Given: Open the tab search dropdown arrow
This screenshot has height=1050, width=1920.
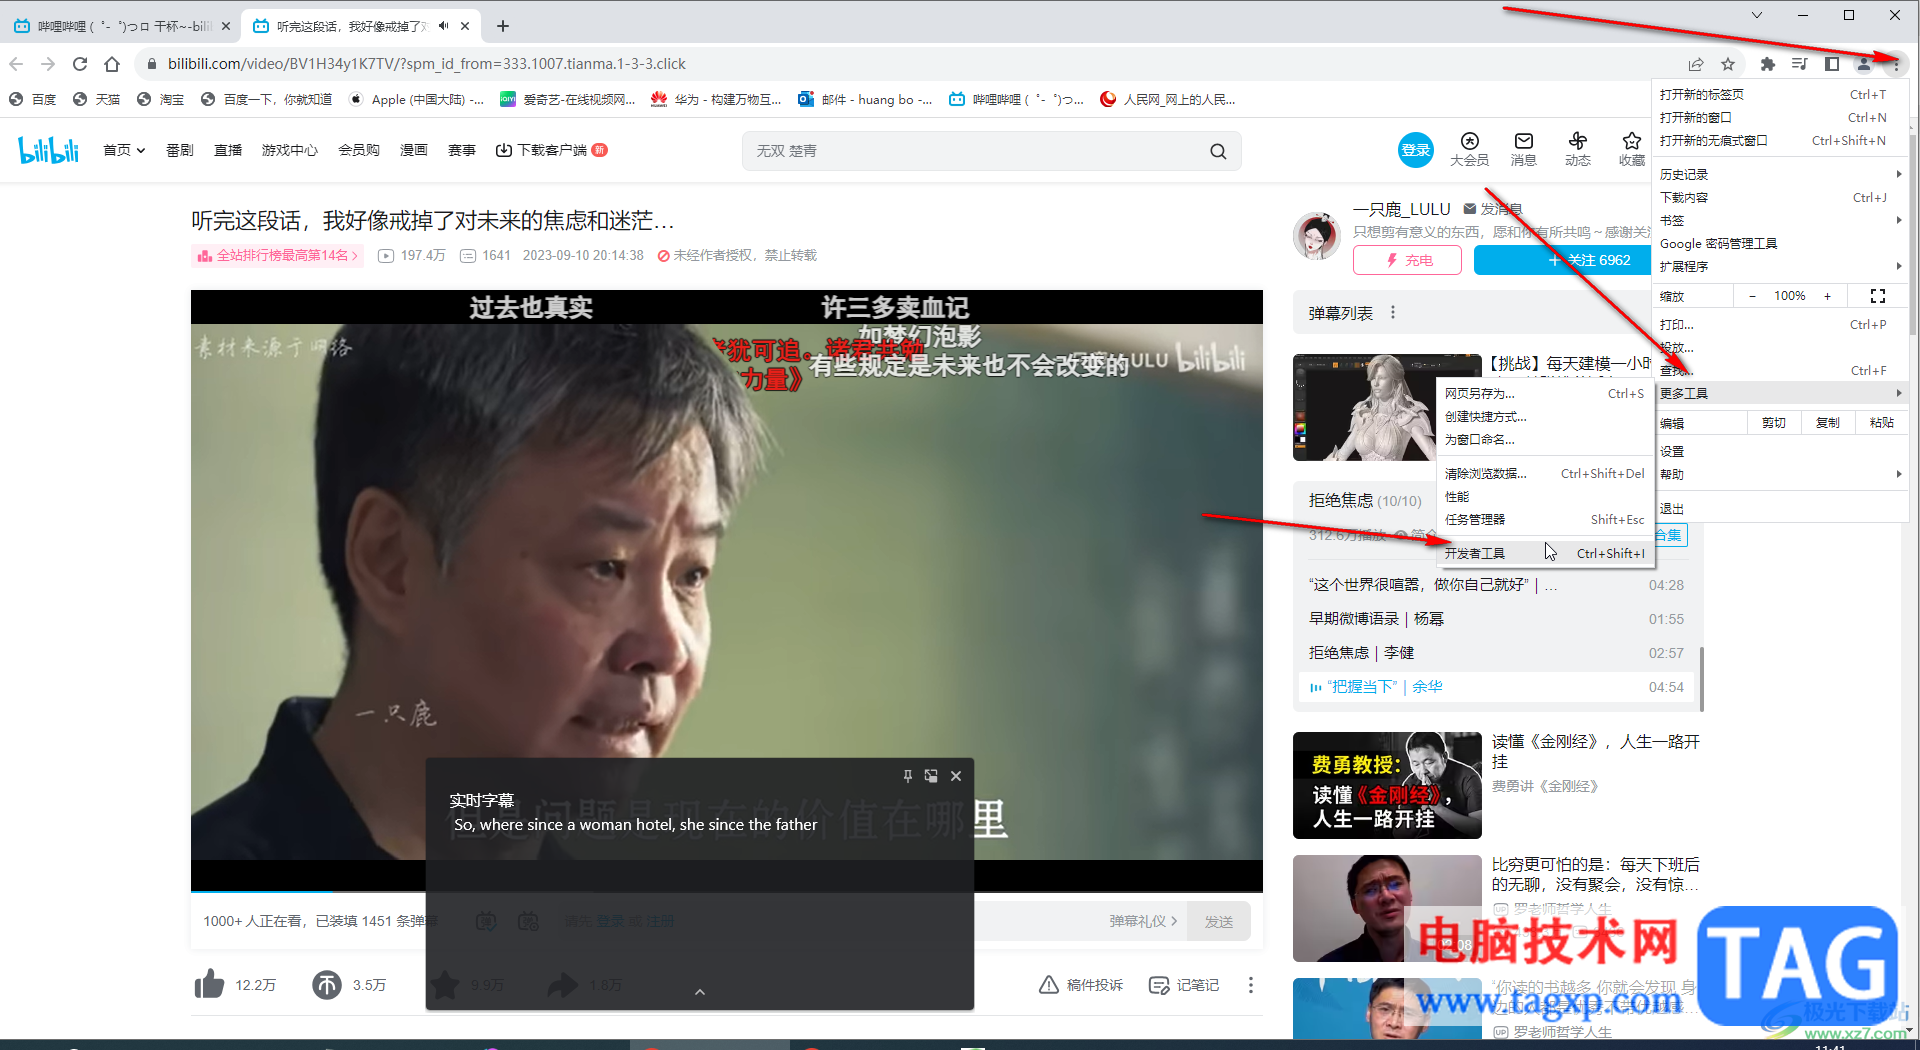Looking at the screenshot, I should 1756,15.
